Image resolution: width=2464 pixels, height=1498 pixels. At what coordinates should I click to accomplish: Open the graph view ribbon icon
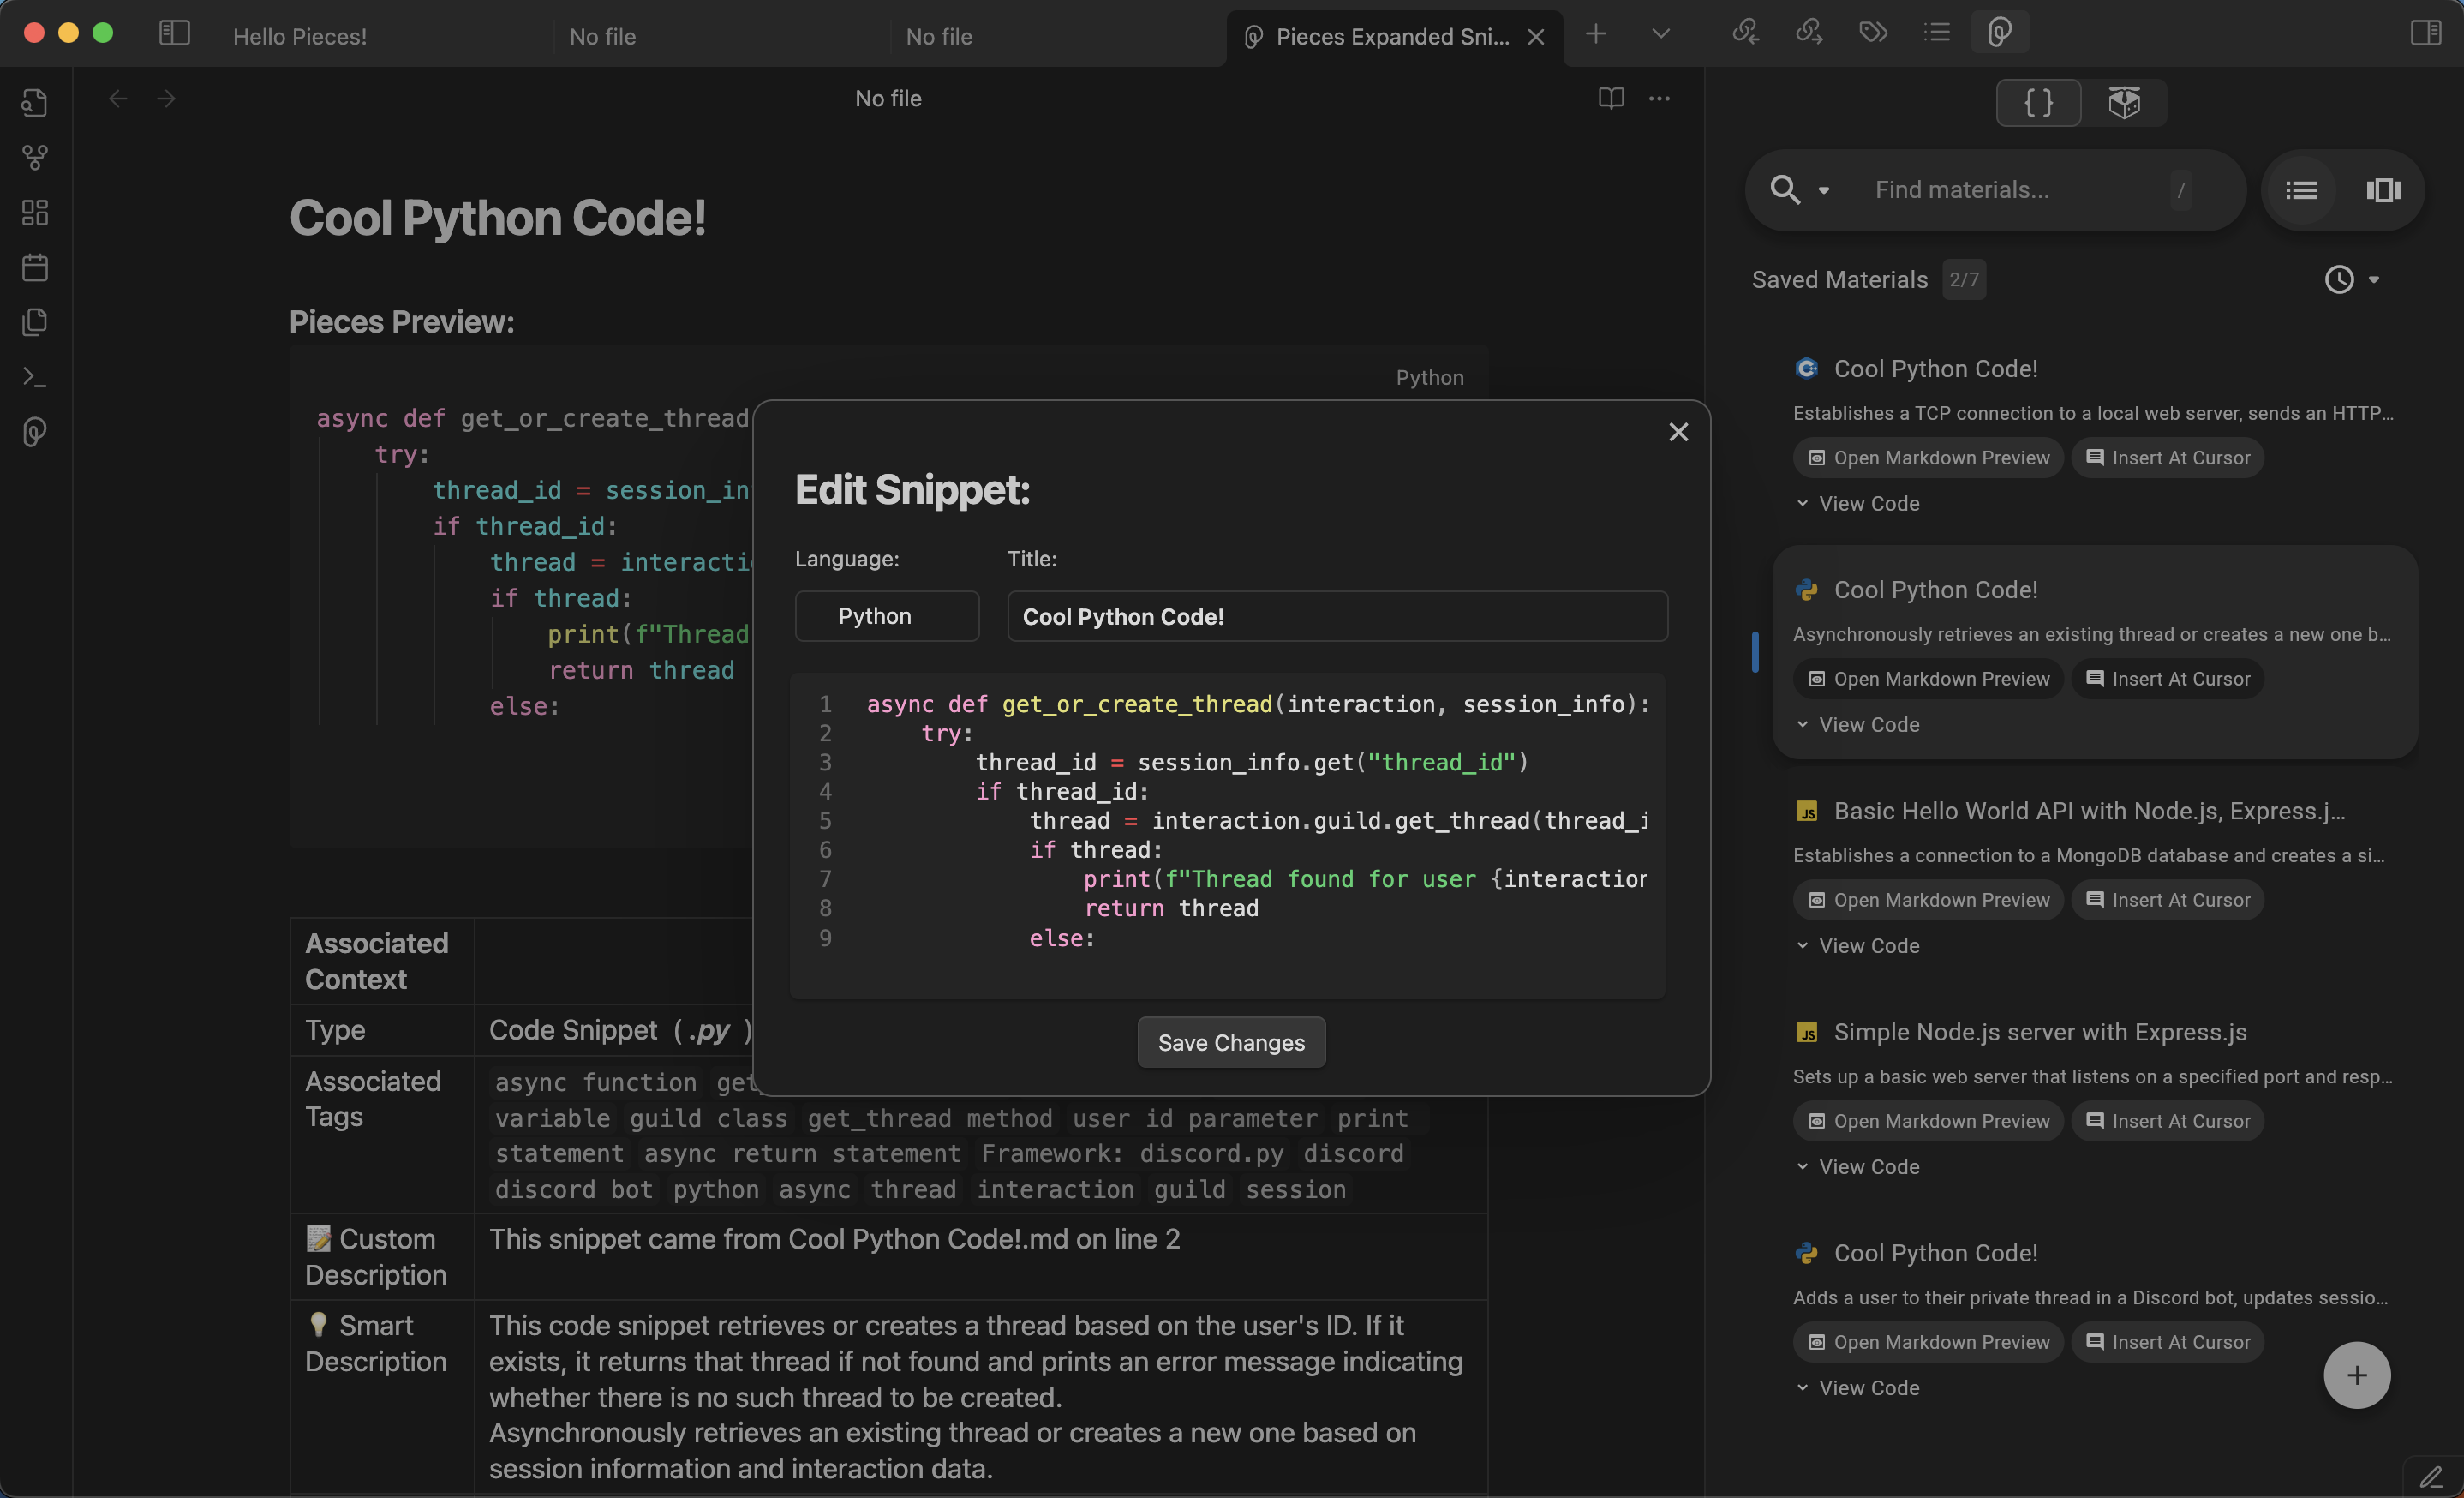click(35, 157)
